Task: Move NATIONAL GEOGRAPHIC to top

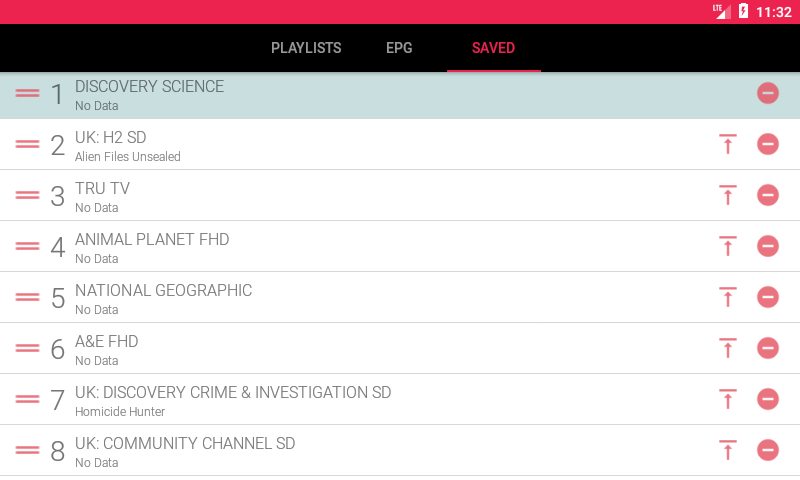Action: click(728, 297)
